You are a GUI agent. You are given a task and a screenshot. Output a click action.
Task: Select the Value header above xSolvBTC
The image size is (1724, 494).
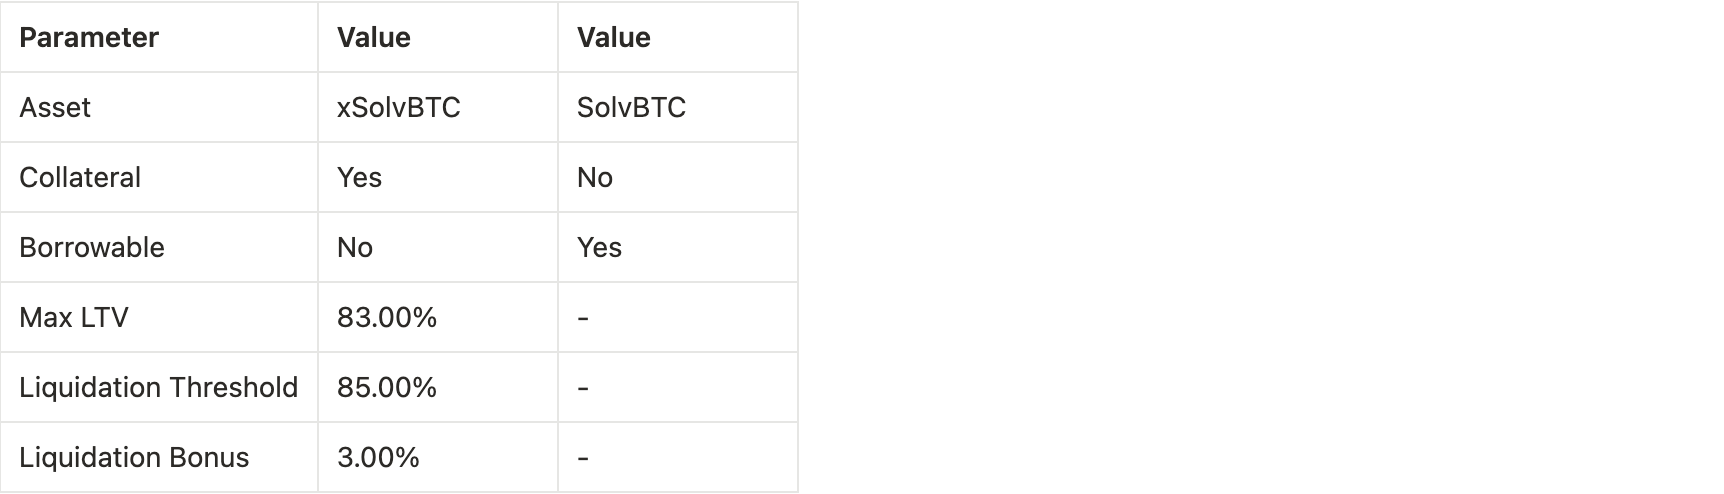pos(374,38)
